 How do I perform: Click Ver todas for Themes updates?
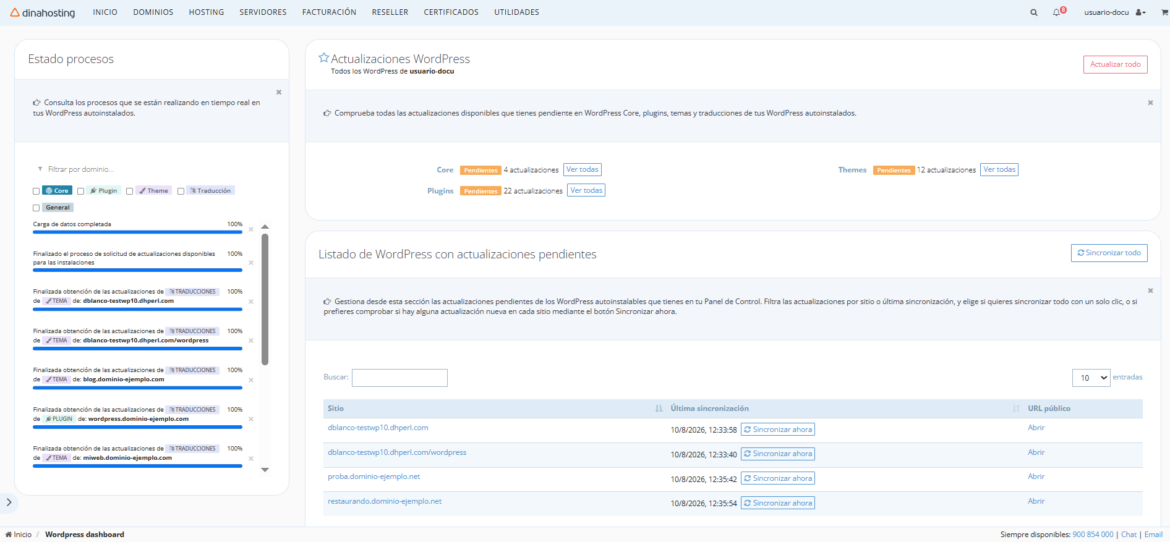999,169
